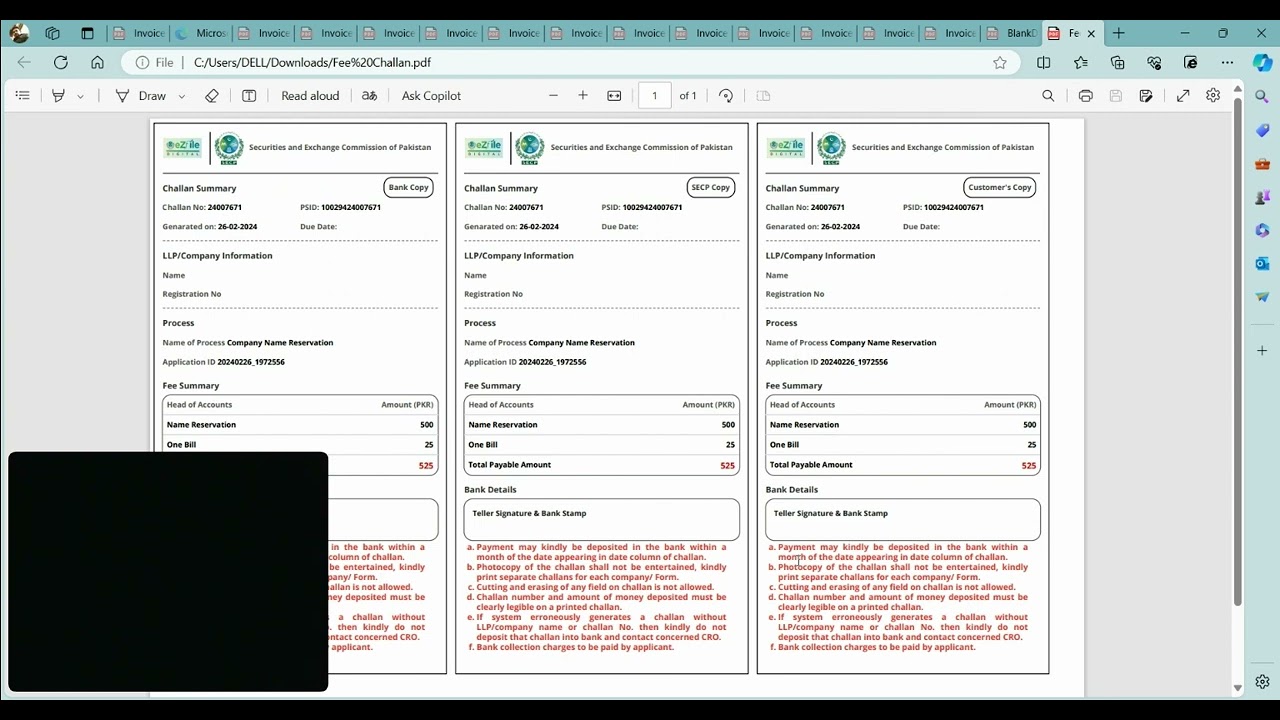
Task: Enter full screen PDF mode
Action: point(1183,96)
